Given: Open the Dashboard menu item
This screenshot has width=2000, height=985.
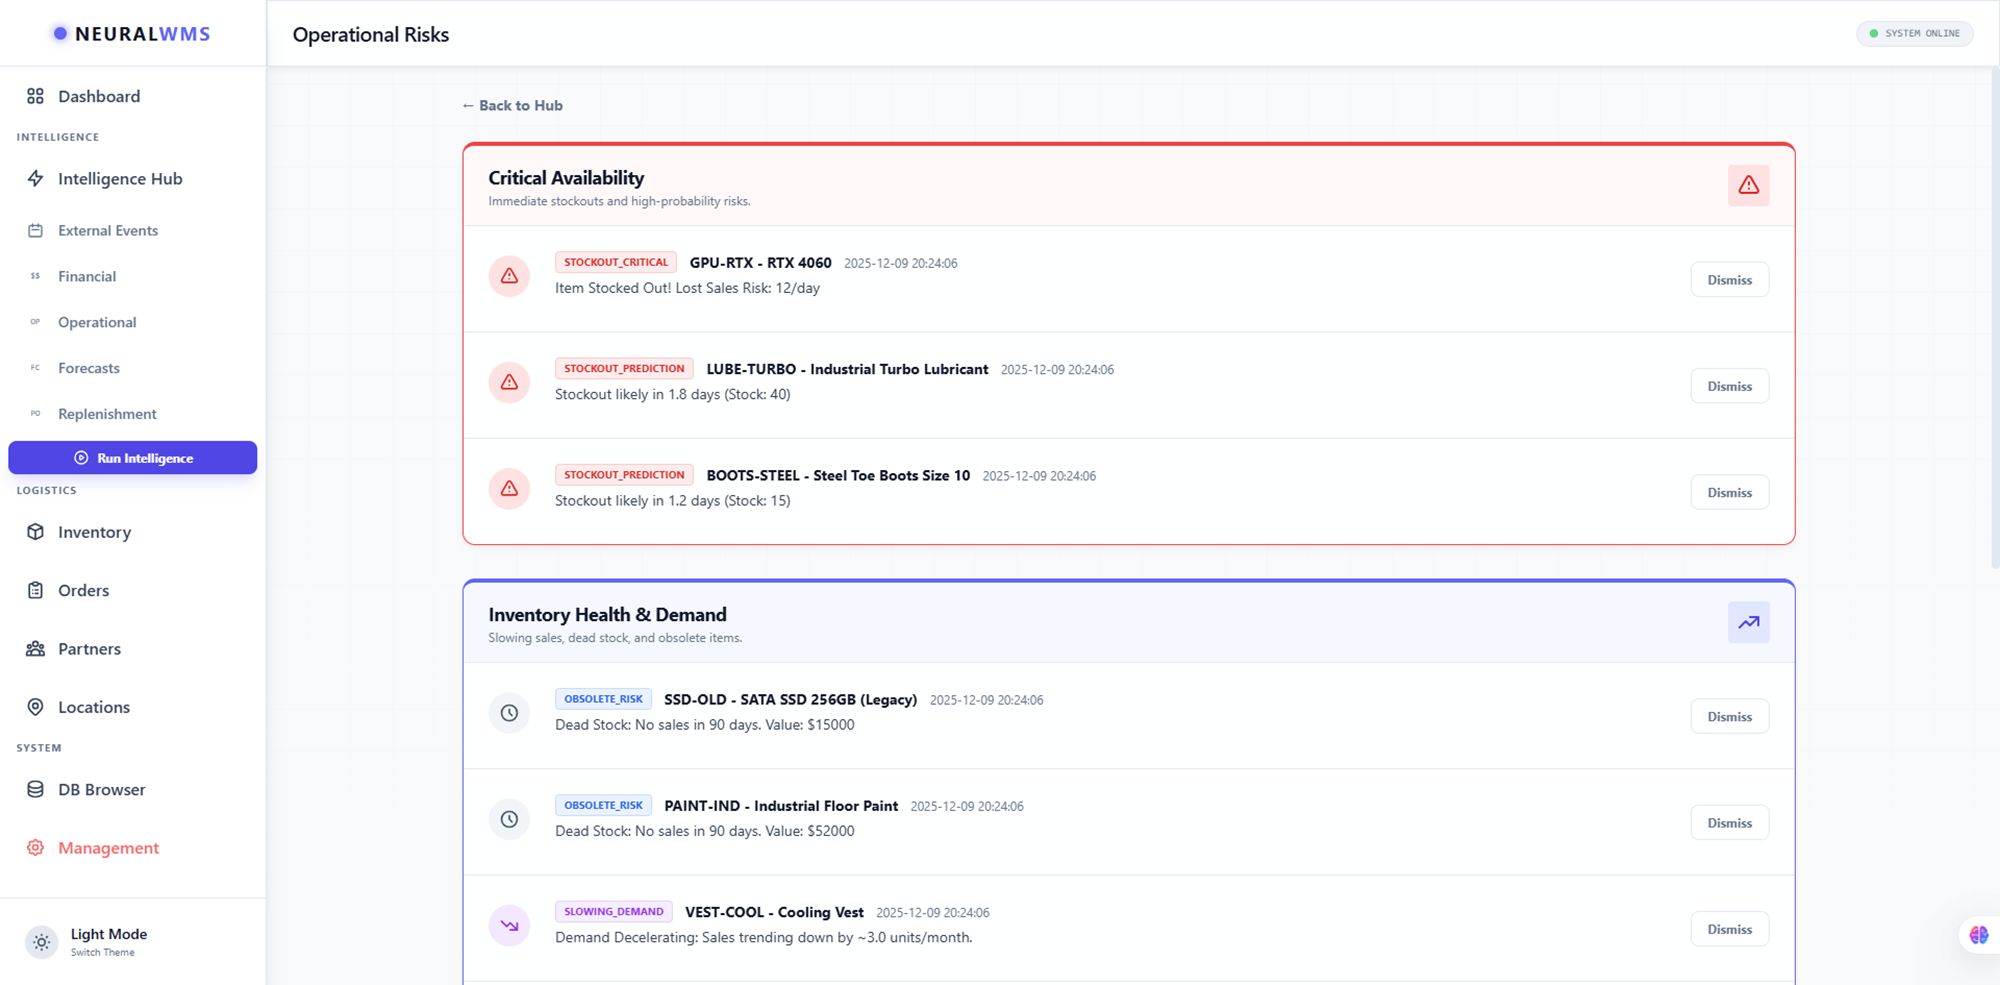Looking at the screenshot, I should [98, 96].
